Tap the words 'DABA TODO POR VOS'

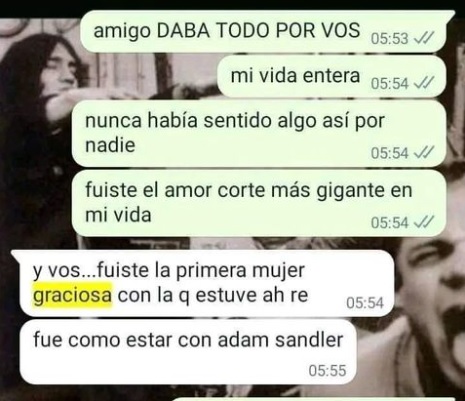pos(258,31)
